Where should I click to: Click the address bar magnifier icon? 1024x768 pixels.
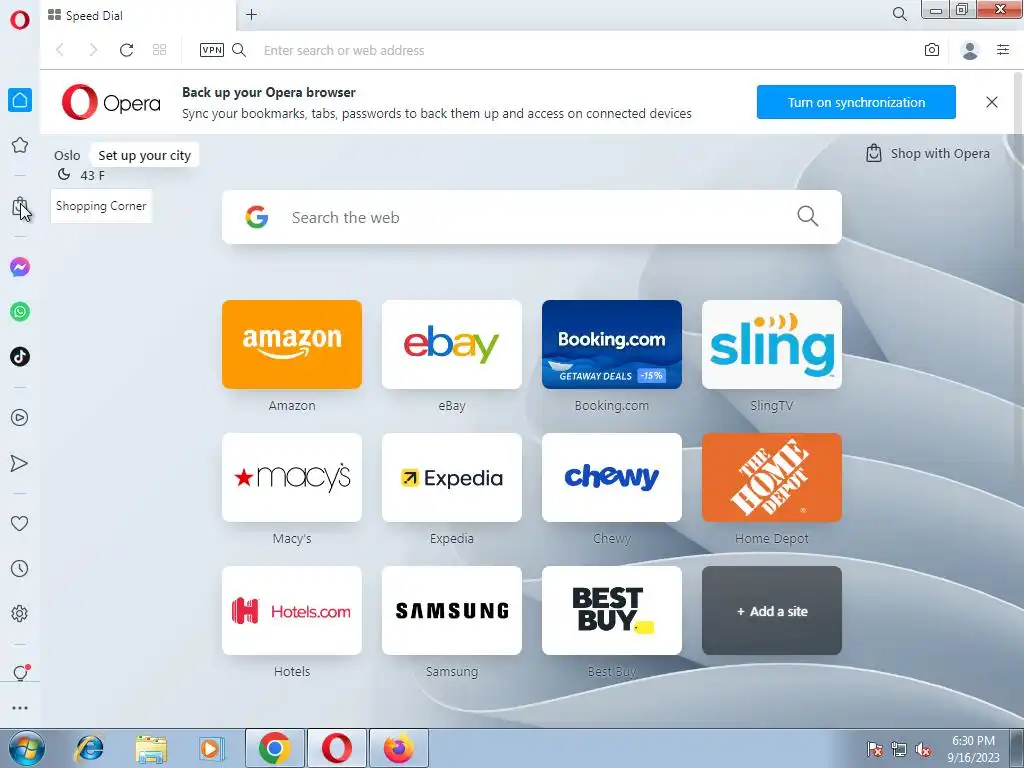pyautogui.click(x=239, y=50)
